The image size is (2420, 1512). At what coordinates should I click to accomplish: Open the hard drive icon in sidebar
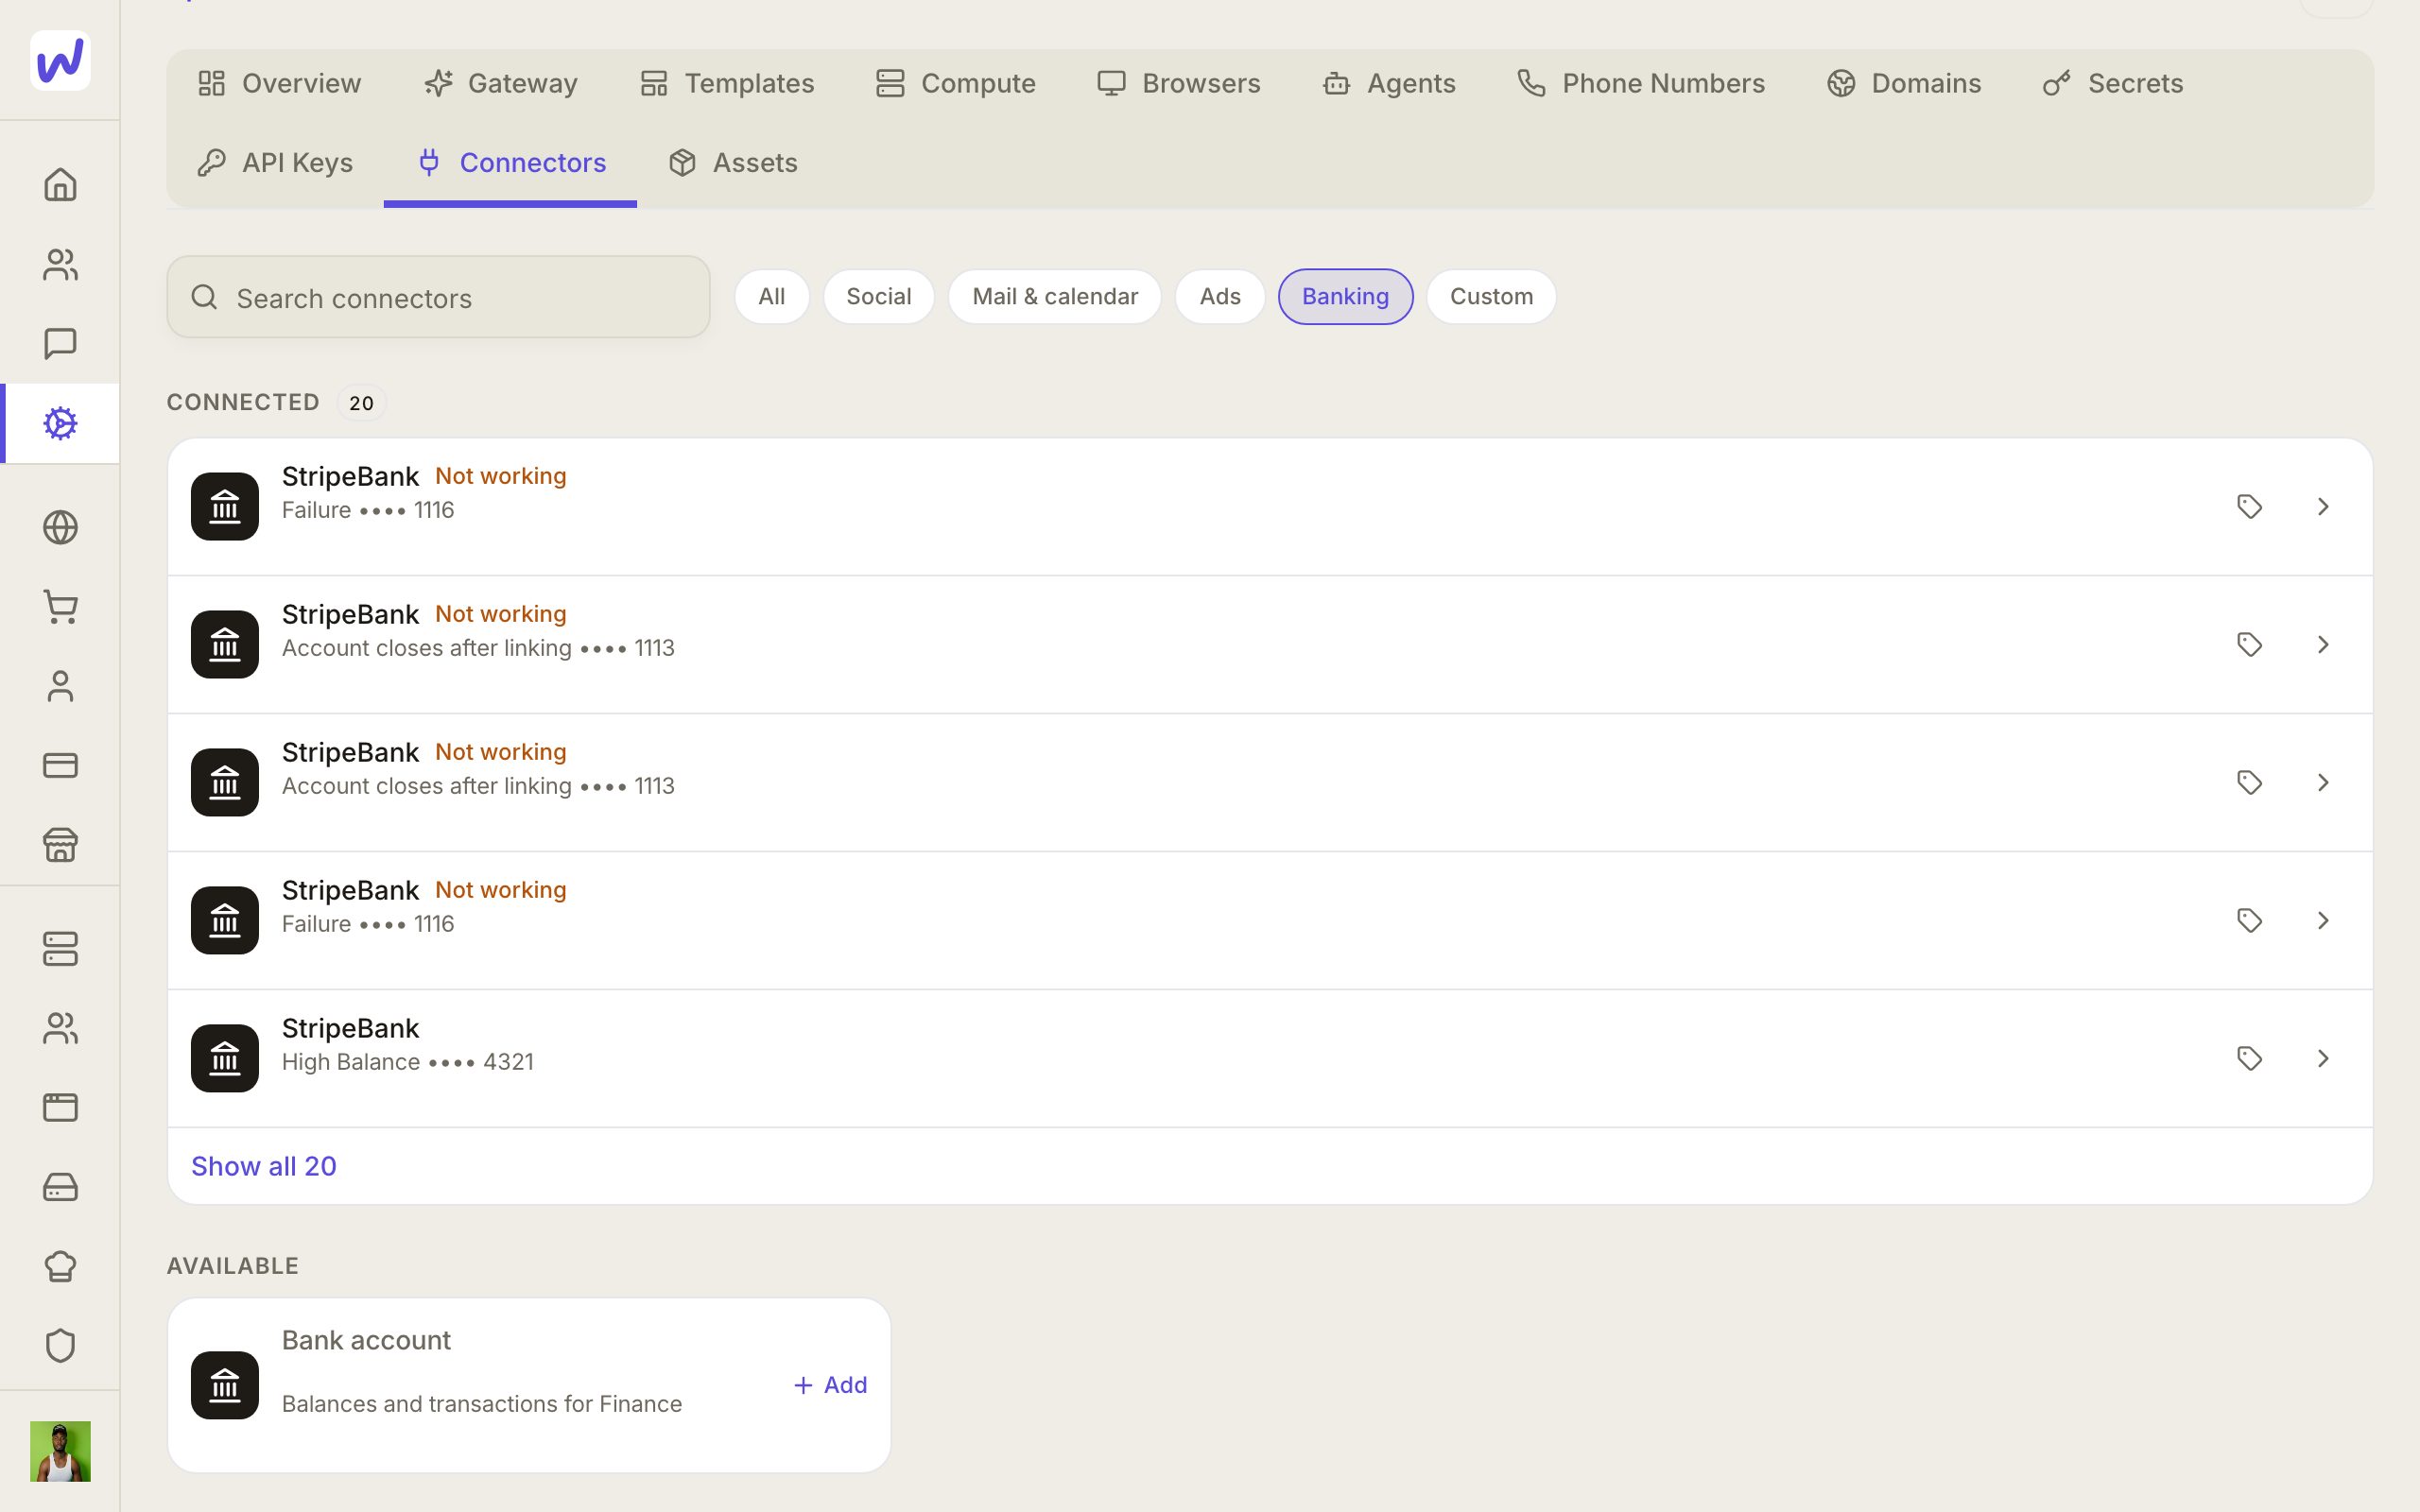[x=60, y=1187]
